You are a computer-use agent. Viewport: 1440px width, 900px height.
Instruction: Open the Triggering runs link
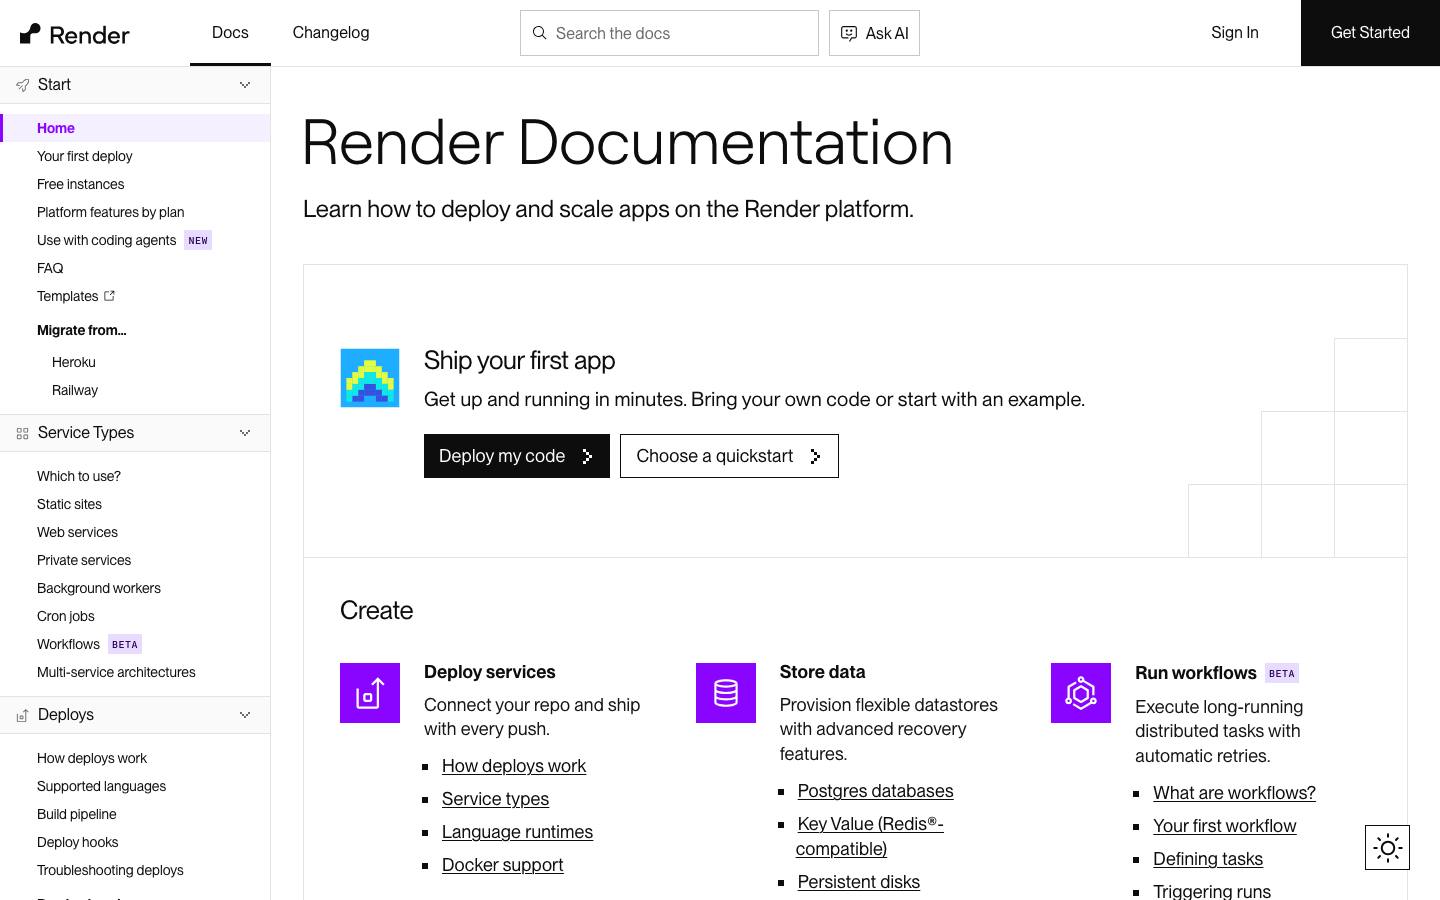[1212, 891]
